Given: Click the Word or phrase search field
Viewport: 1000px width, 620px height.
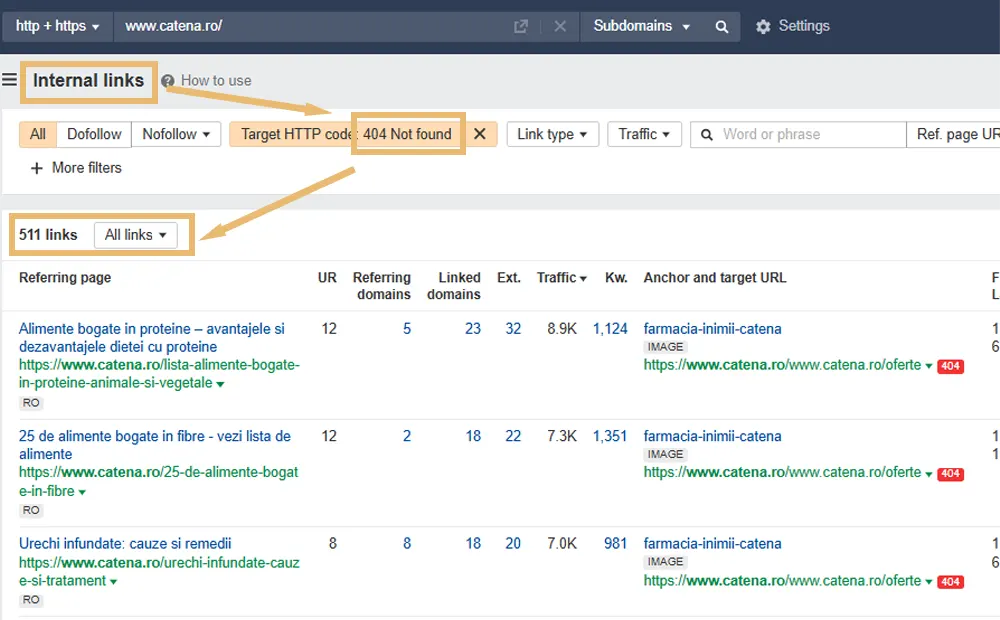Looking at the screenshot, I should pos(795,134).
